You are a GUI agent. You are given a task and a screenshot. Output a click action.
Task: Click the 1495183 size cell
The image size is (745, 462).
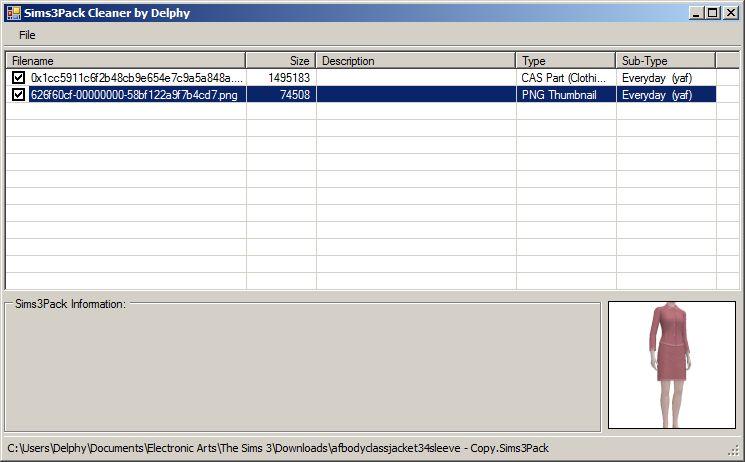pyautogui.click(x=281, y=77)
